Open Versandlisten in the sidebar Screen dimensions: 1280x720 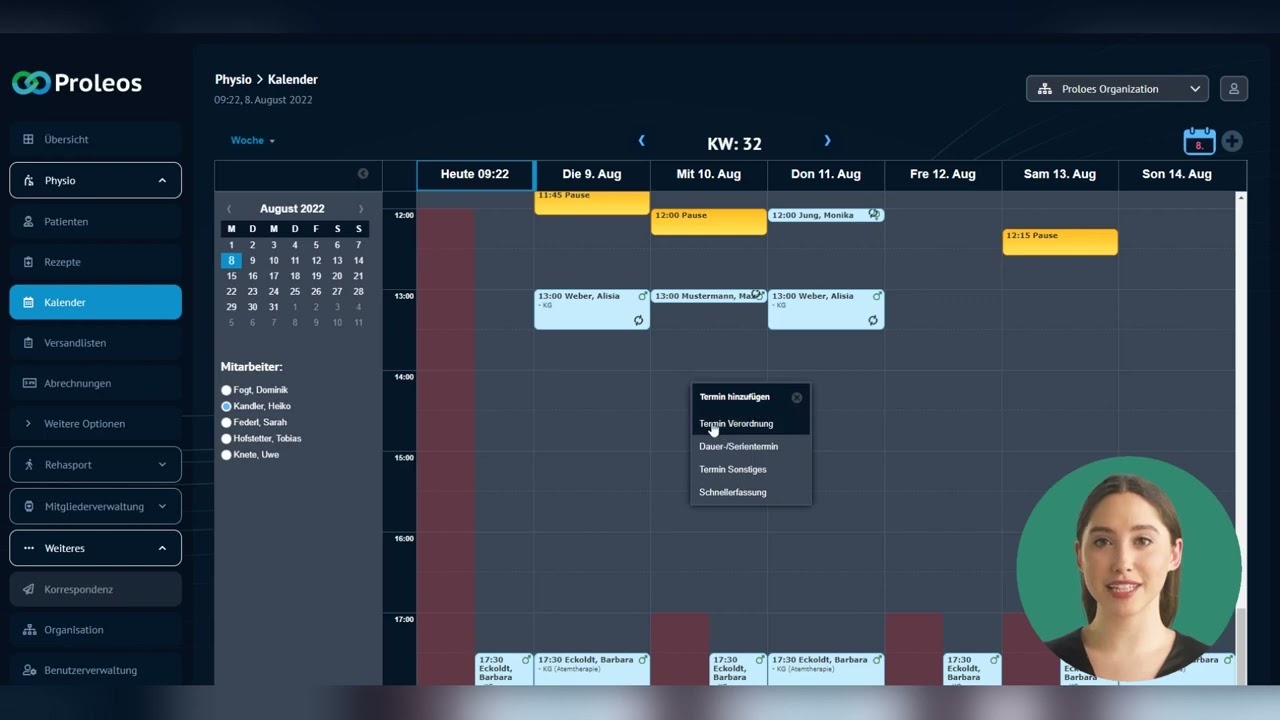[96, 343]
